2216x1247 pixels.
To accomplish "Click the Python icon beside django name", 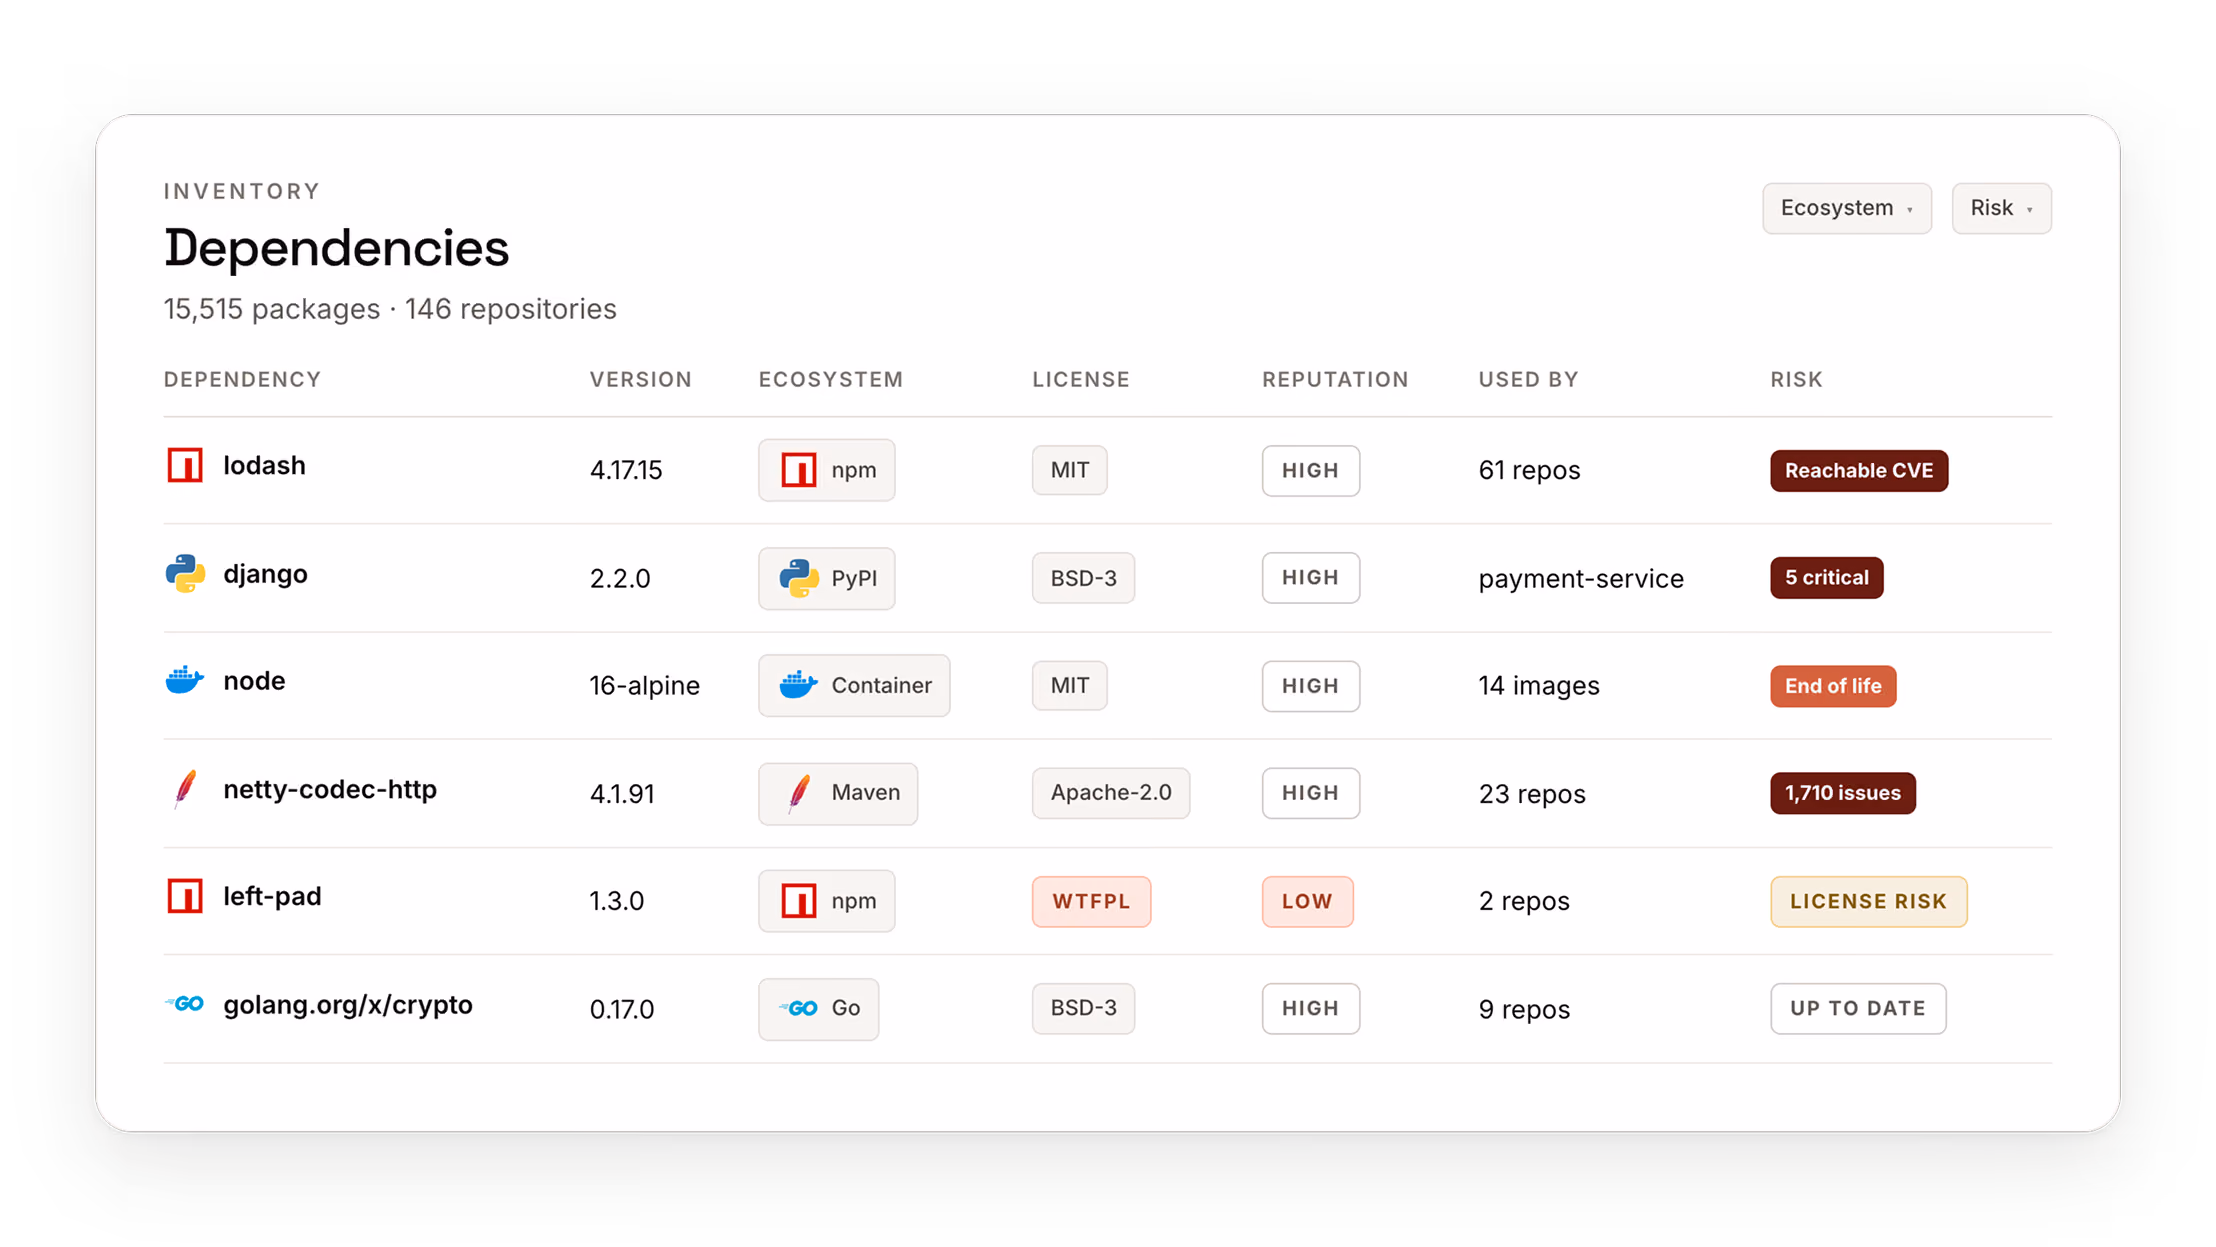I will pyautogui.click(x=185, y=574).
